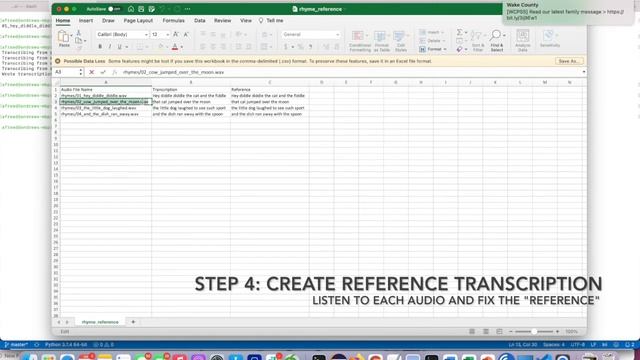Click the Wake County notification banner
Viewport: 640px width, 360px height.
pos(569,12)
